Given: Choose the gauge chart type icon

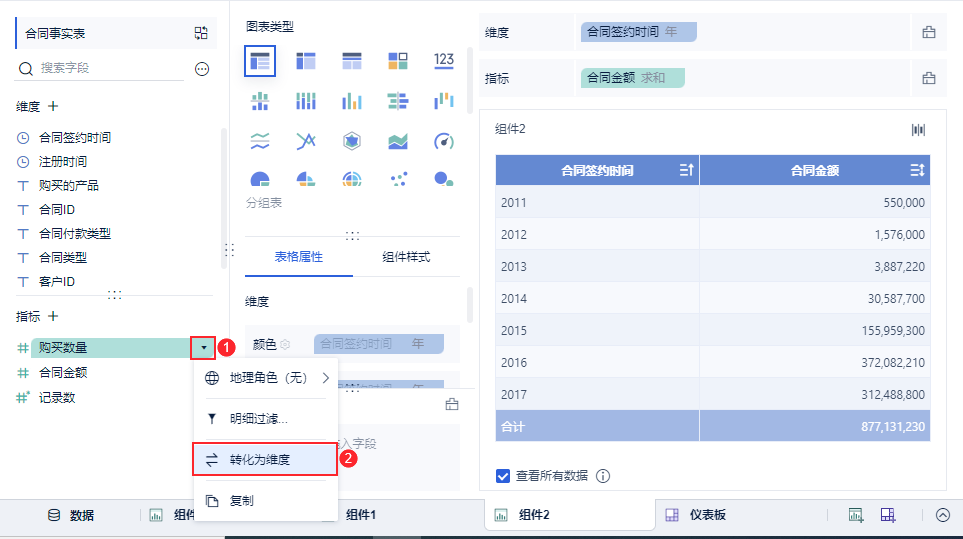Looking at the screenshot, I should coord(443,141).
